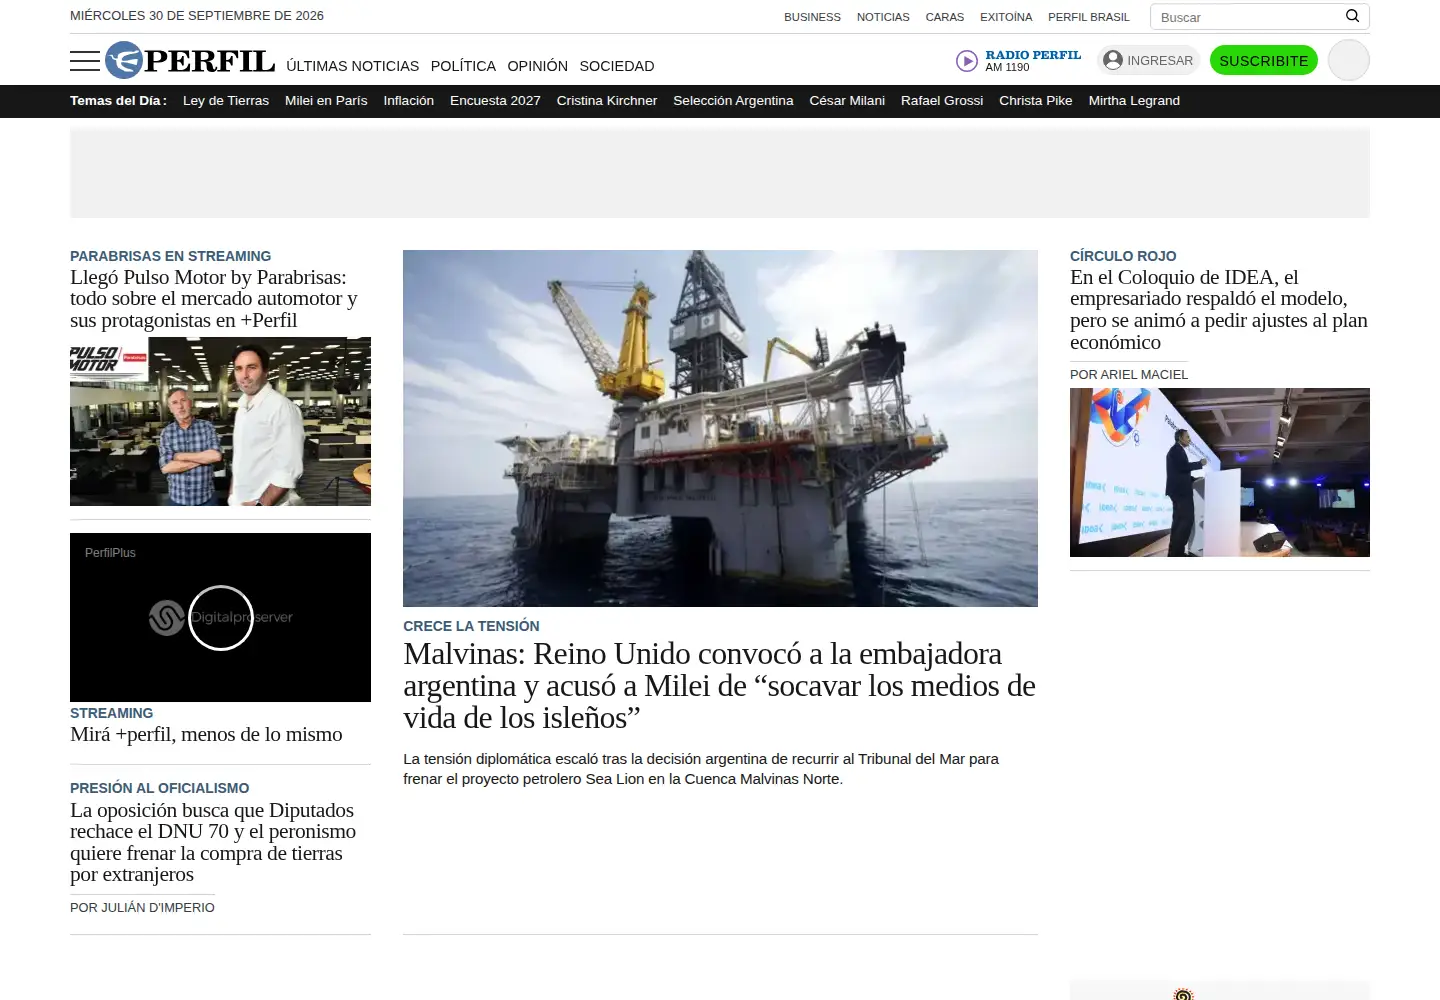
Task: Click the 'Crece la tensión' label
Action: click(x=471, y=626)
